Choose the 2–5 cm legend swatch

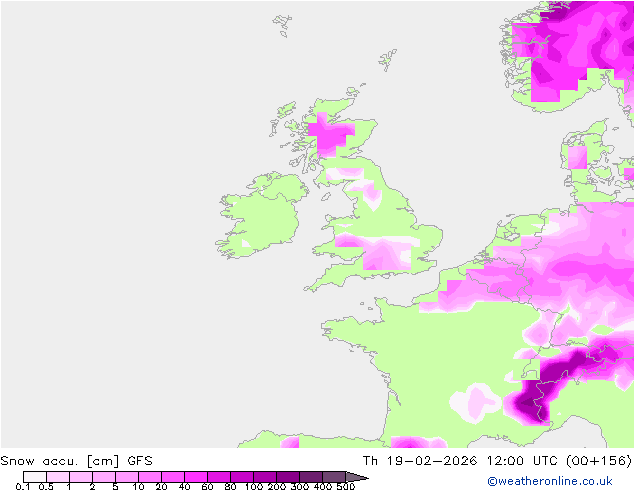coord(104,477)
